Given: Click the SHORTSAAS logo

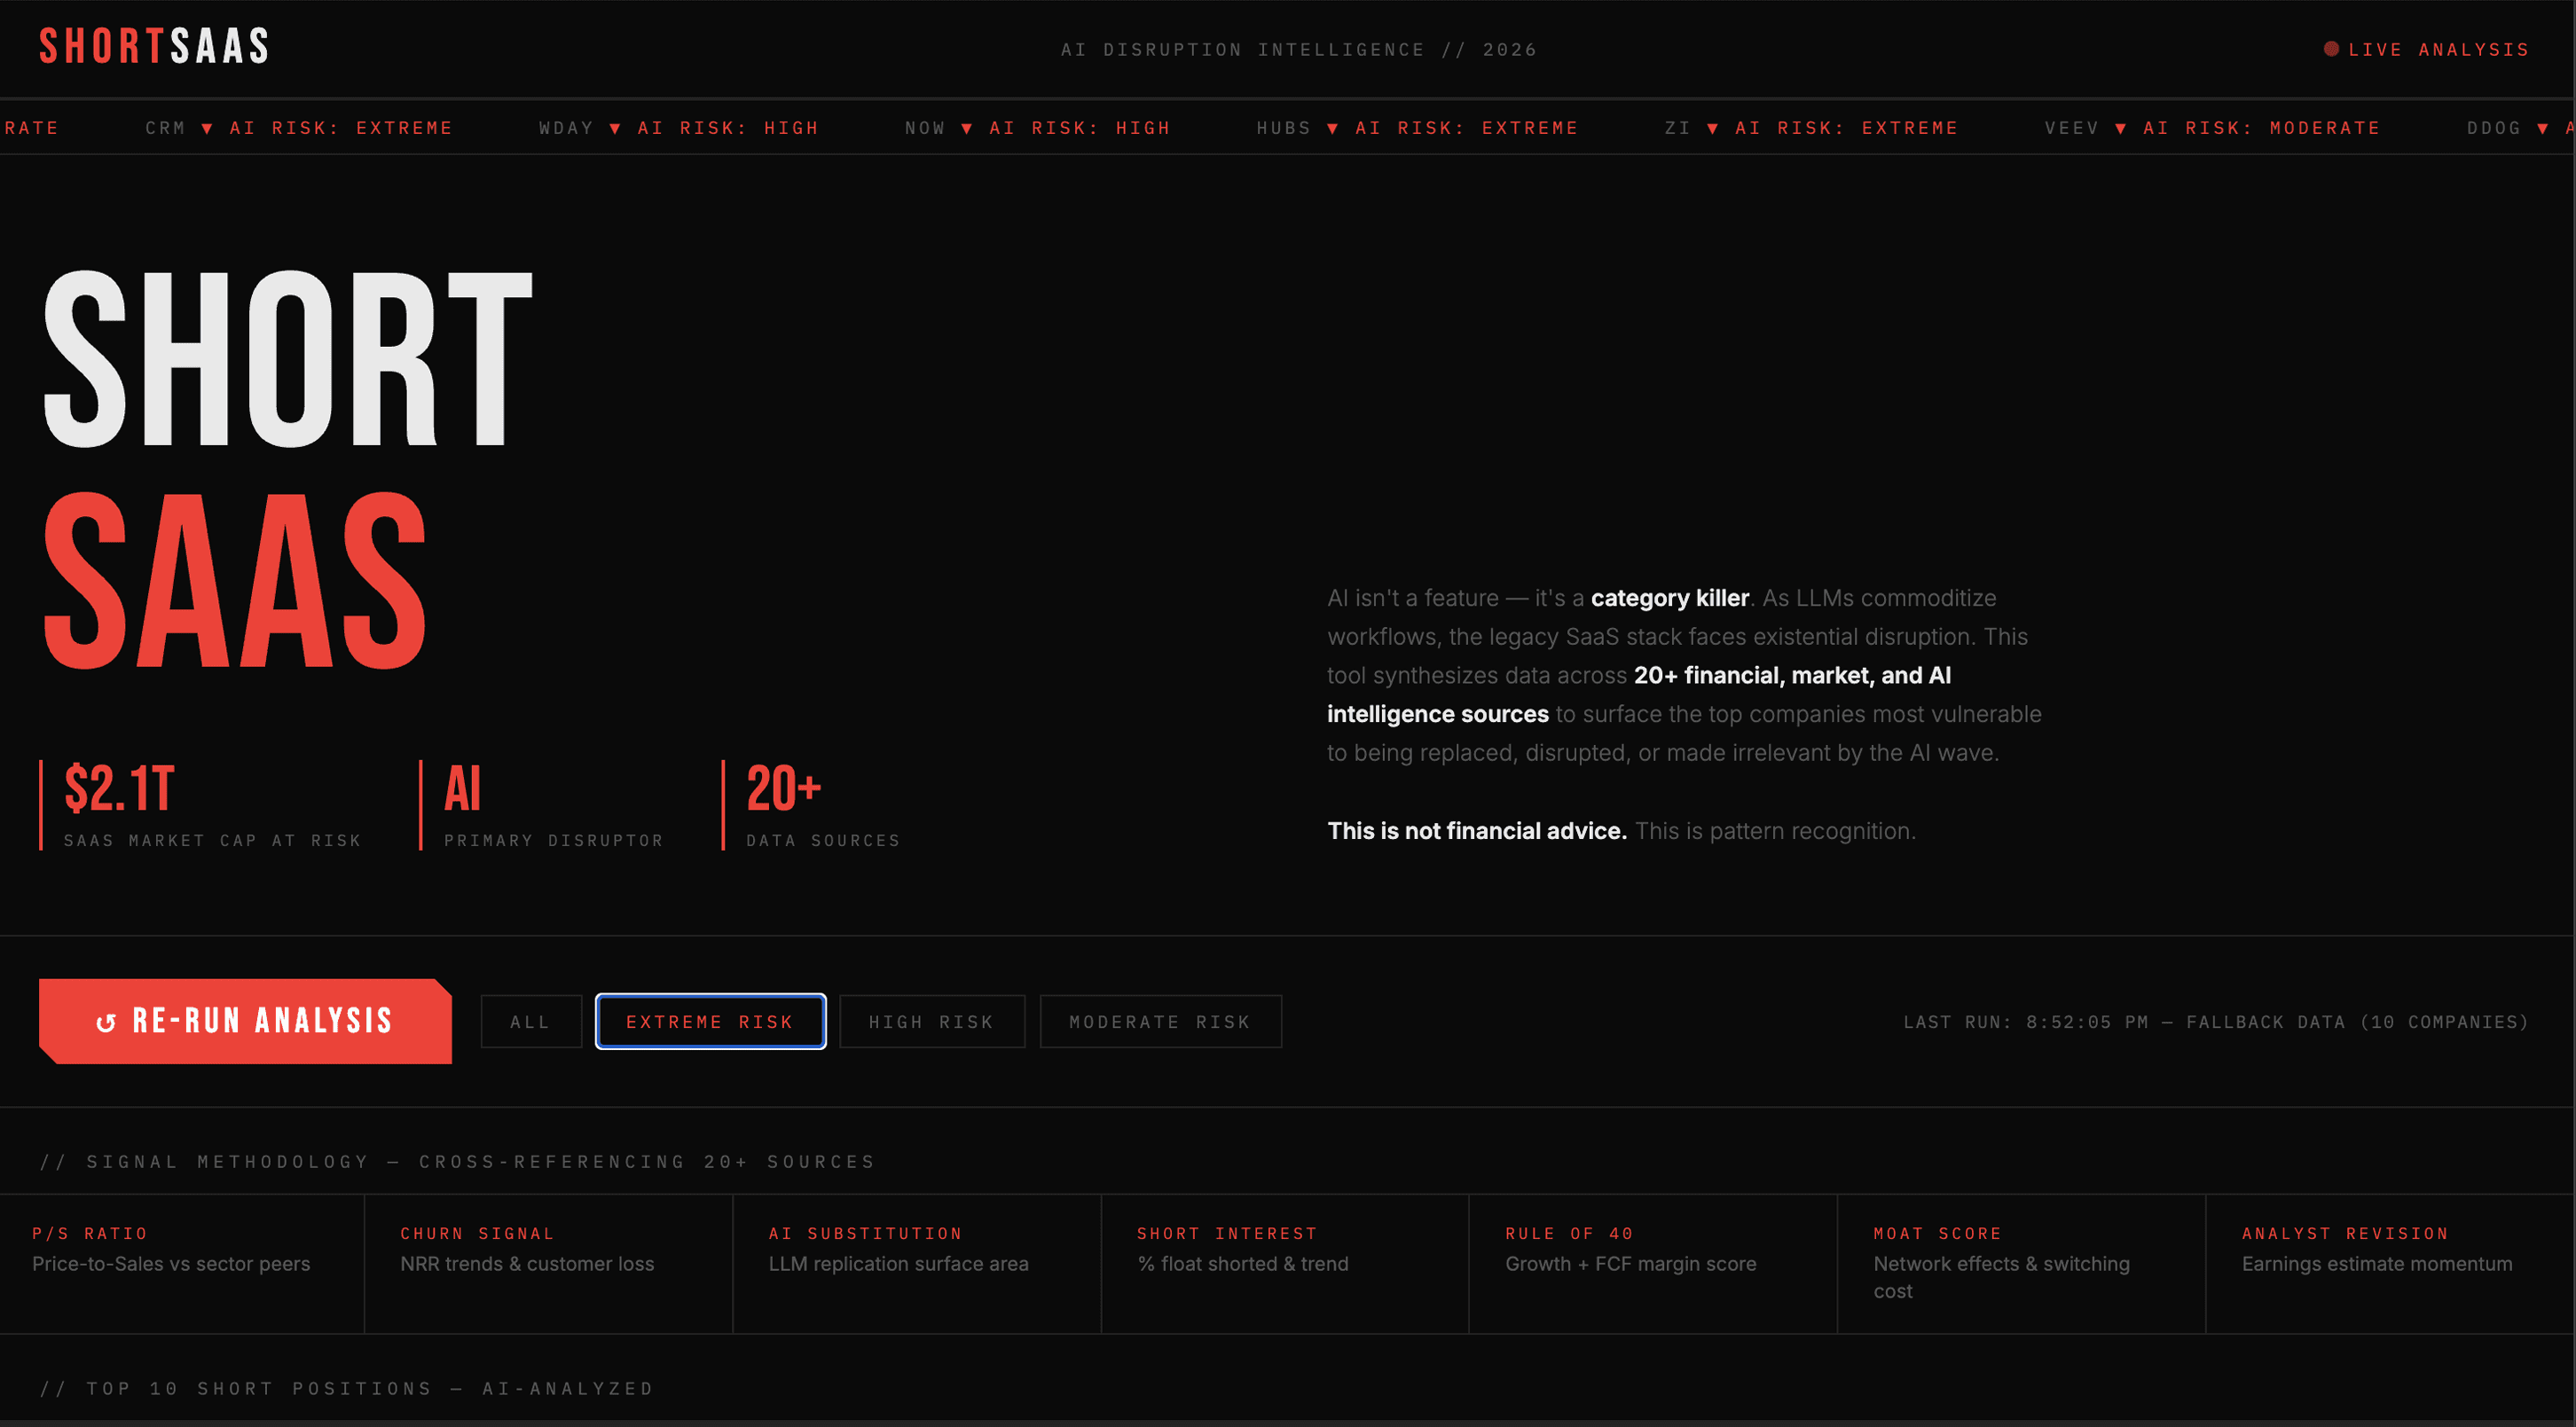Looking at the screenshot, I should 154,46.
